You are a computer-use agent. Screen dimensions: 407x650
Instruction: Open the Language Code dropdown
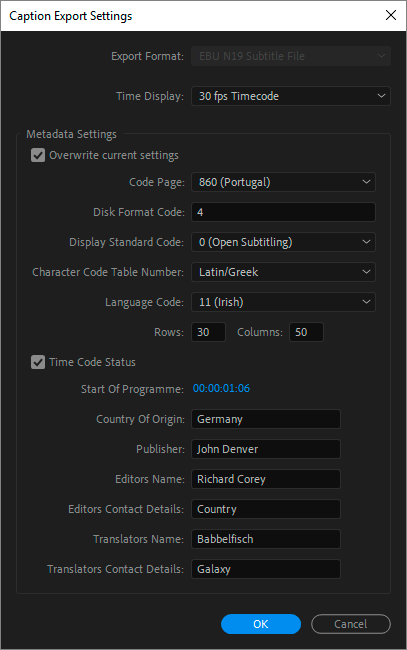coord(283,302)
